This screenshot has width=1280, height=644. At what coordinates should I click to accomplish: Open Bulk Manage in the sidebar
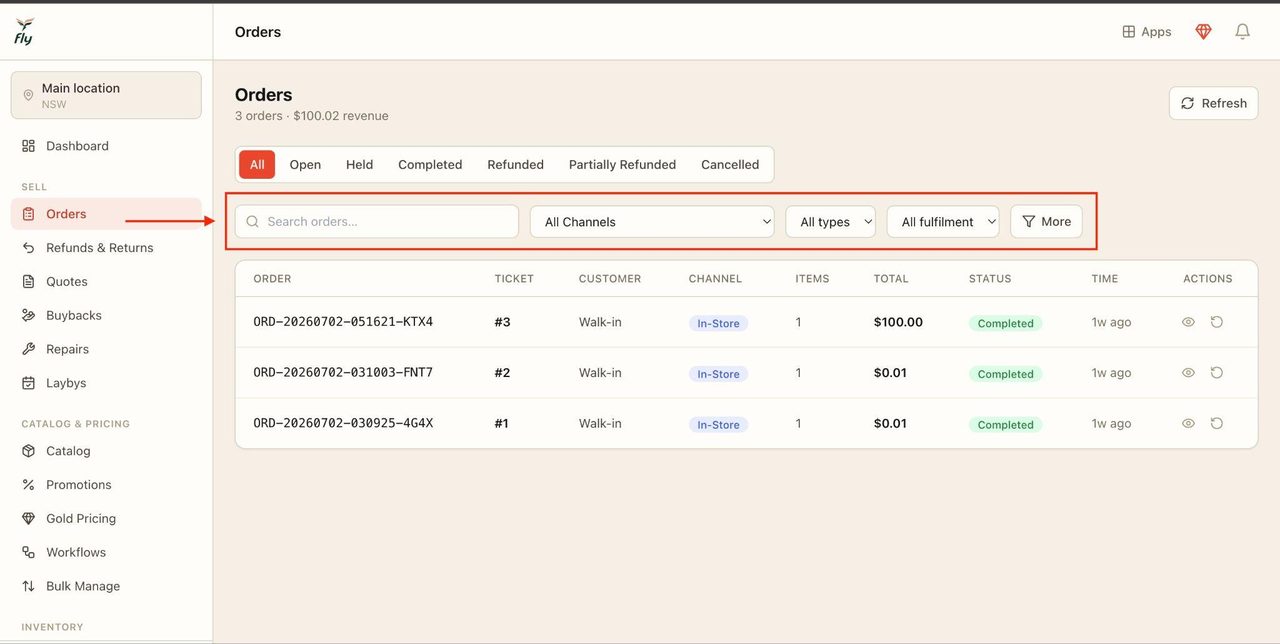[x=106, y=586]
